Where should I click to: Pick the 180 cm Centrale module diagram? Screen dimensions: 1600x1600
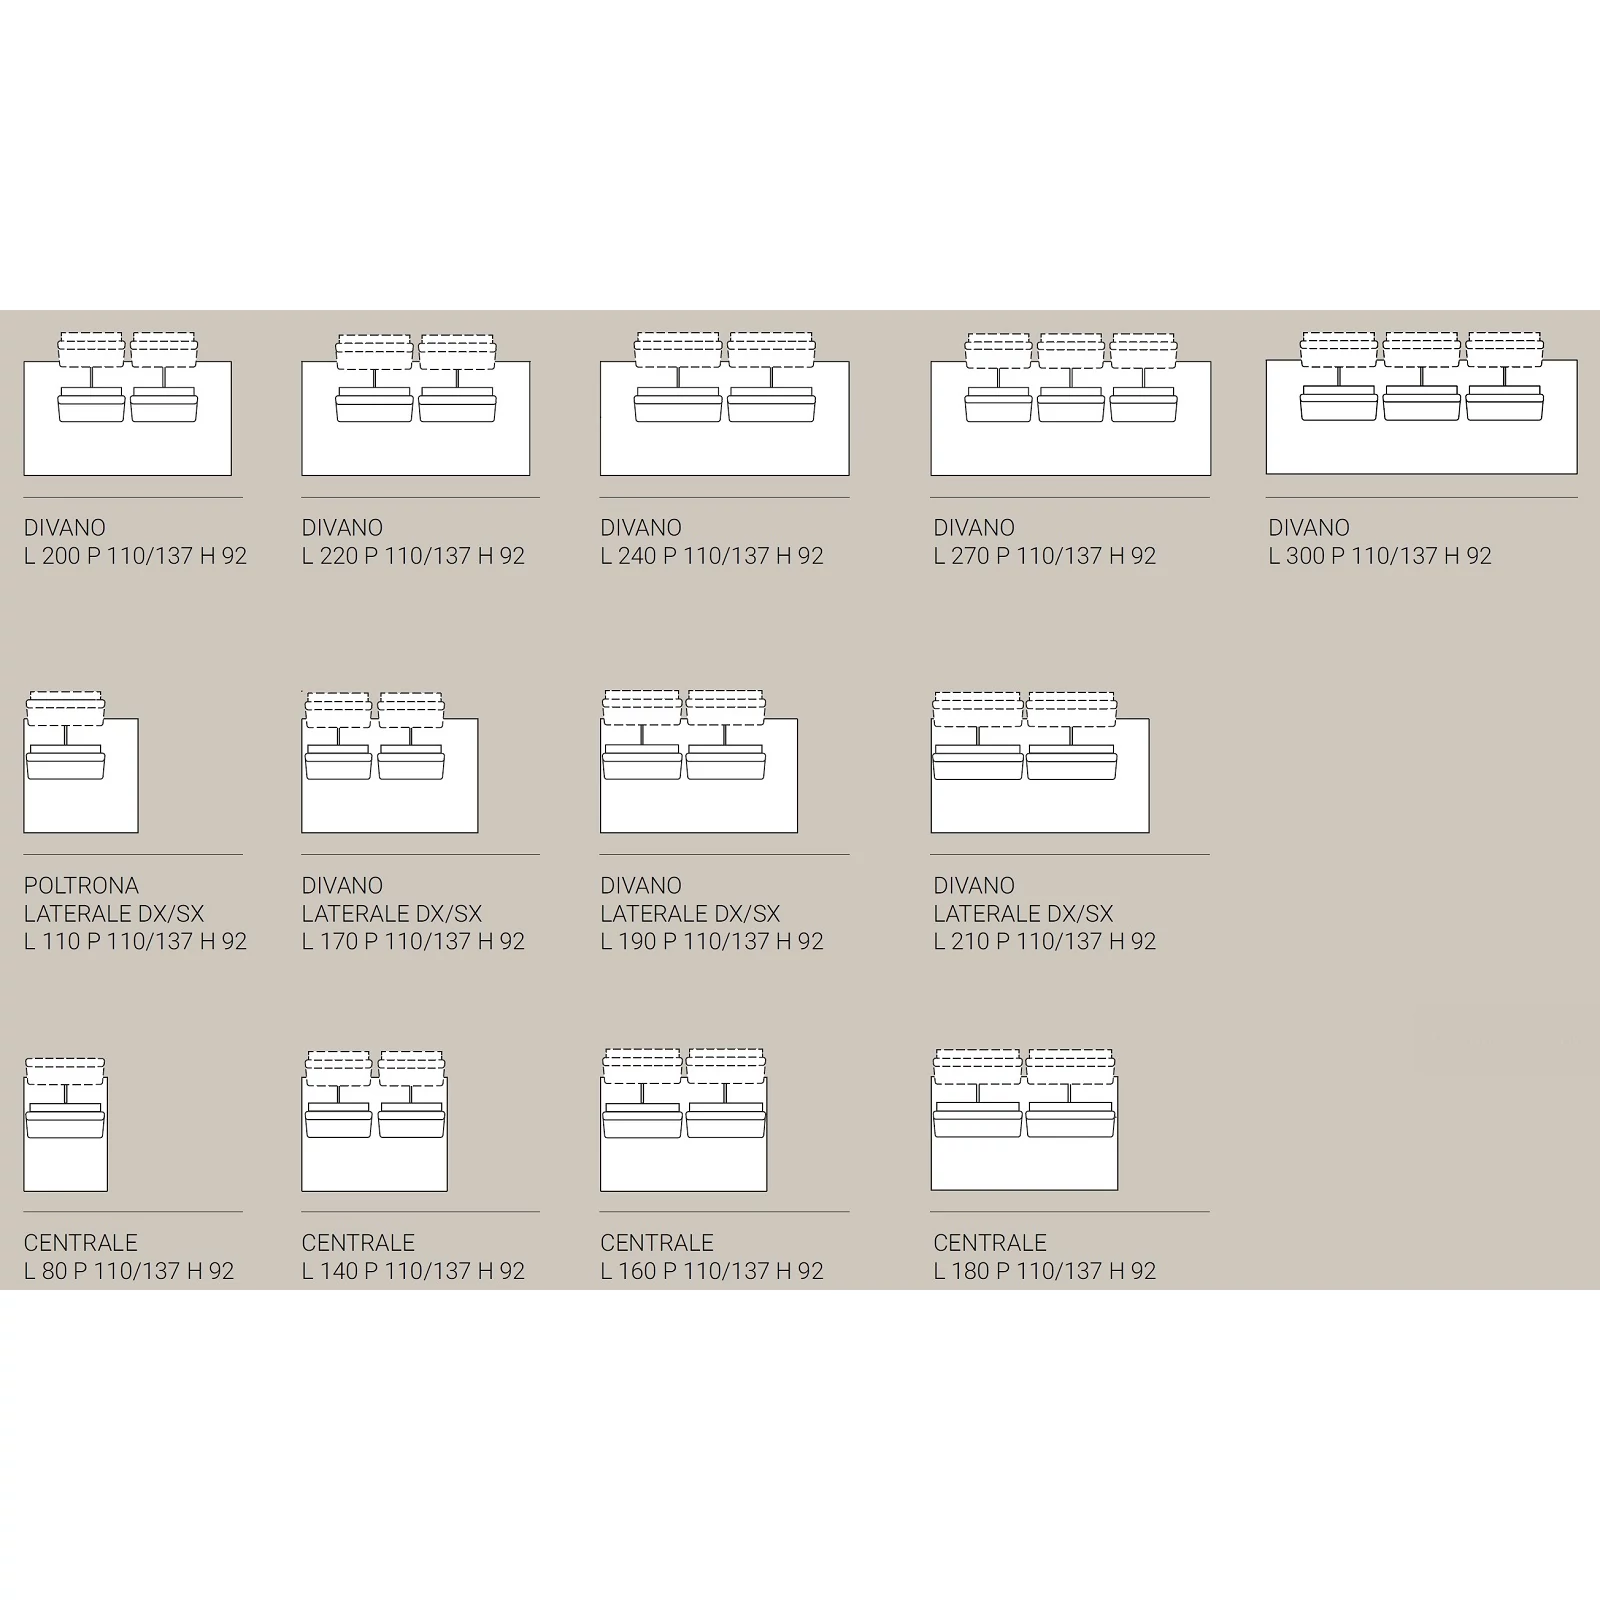[x=1024, y=1122]
